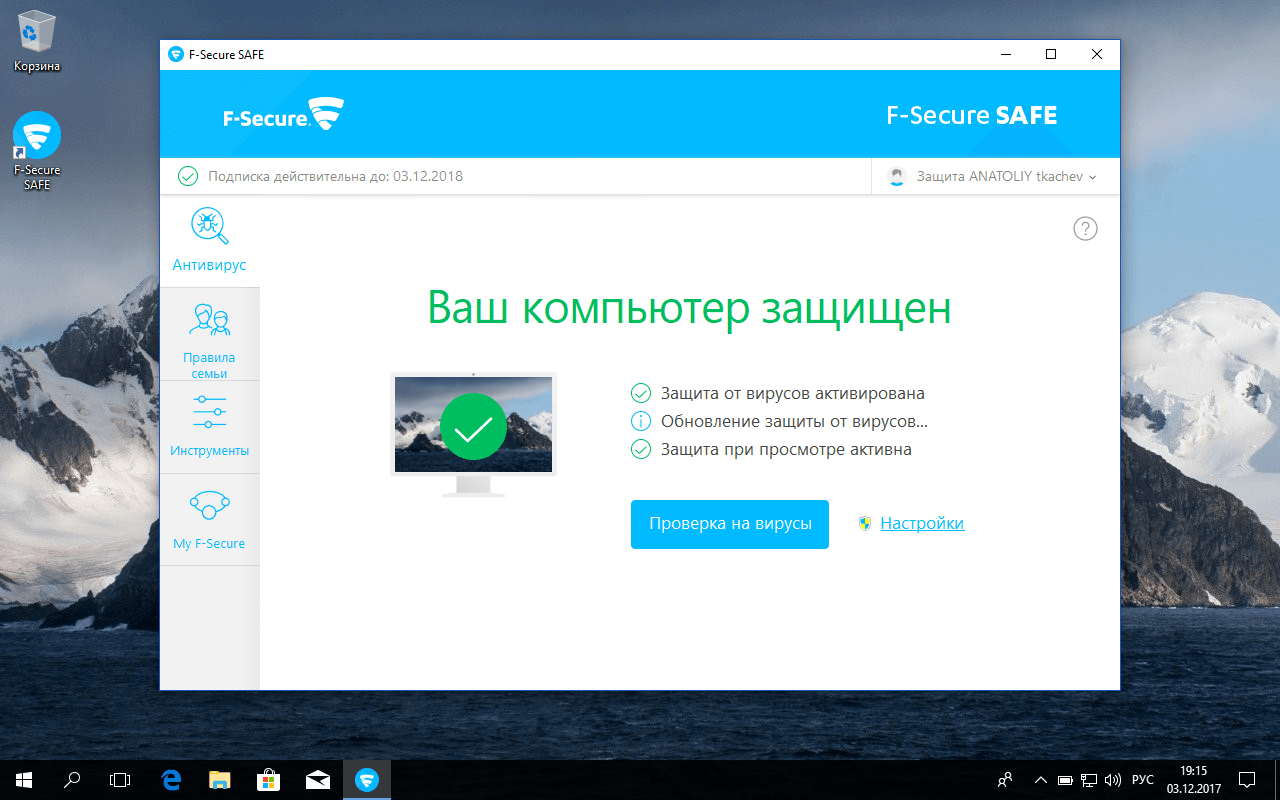Screen dimensions: 1280x800
Task: Click the check icon beside Защита от вирусов
Action: (x=641, y=393)
